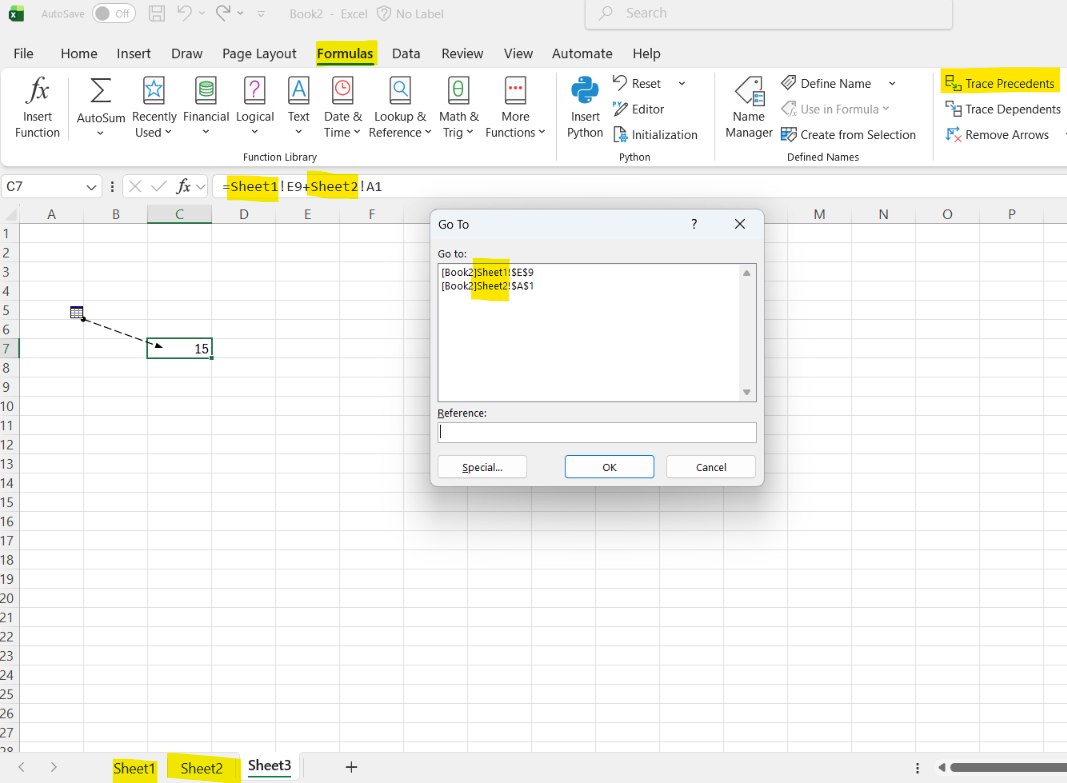Open the Formulas ribbon tab

[345, 53]
